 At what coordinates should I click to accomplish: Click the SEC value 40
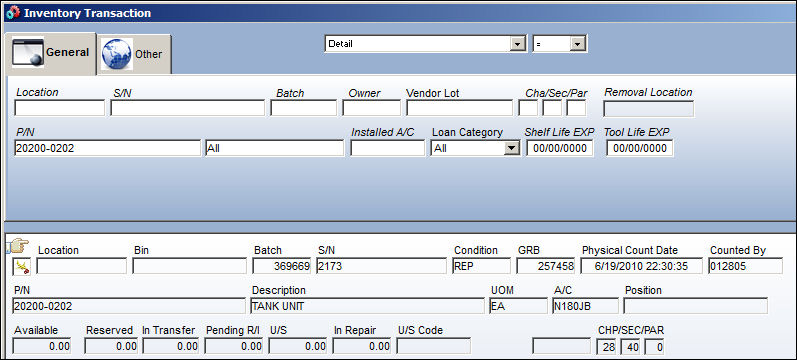point(630,347)
